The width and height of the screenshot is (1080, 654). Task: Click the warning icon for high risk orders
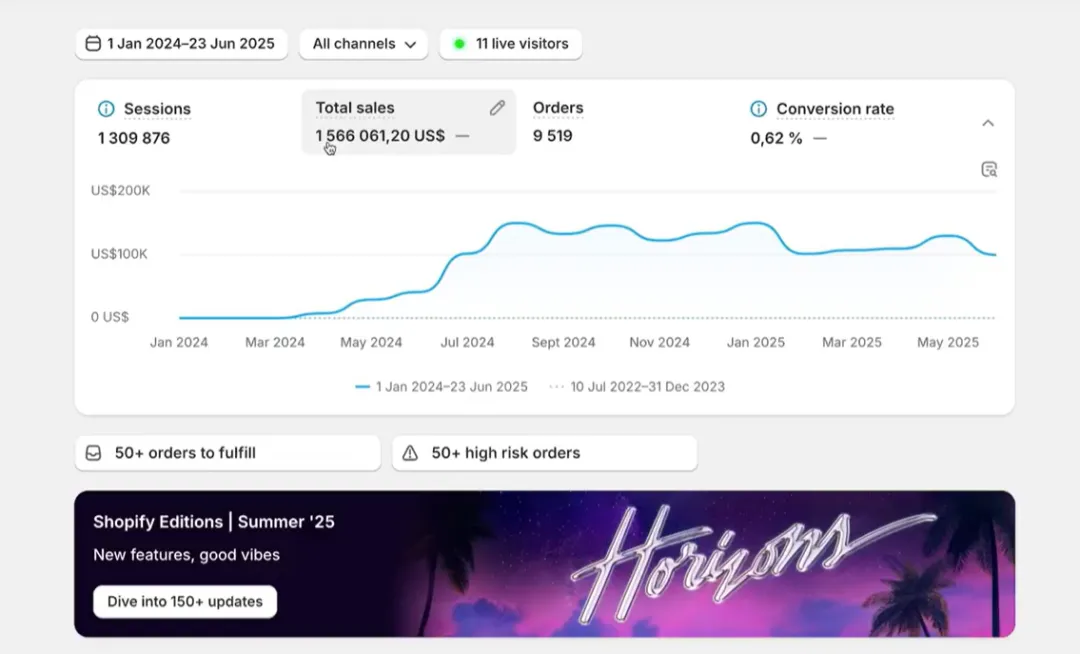410,453
